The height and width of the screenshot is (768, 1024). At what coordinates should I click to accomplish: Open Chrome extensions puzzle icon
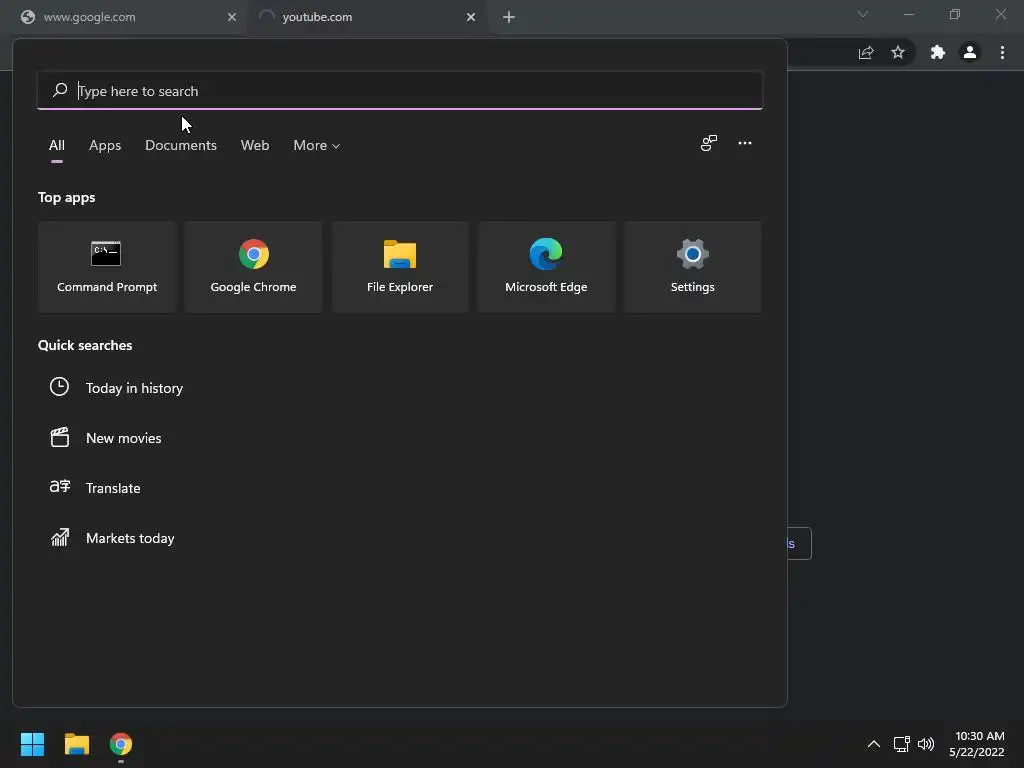pyautogui.click(x=938, y=52)
